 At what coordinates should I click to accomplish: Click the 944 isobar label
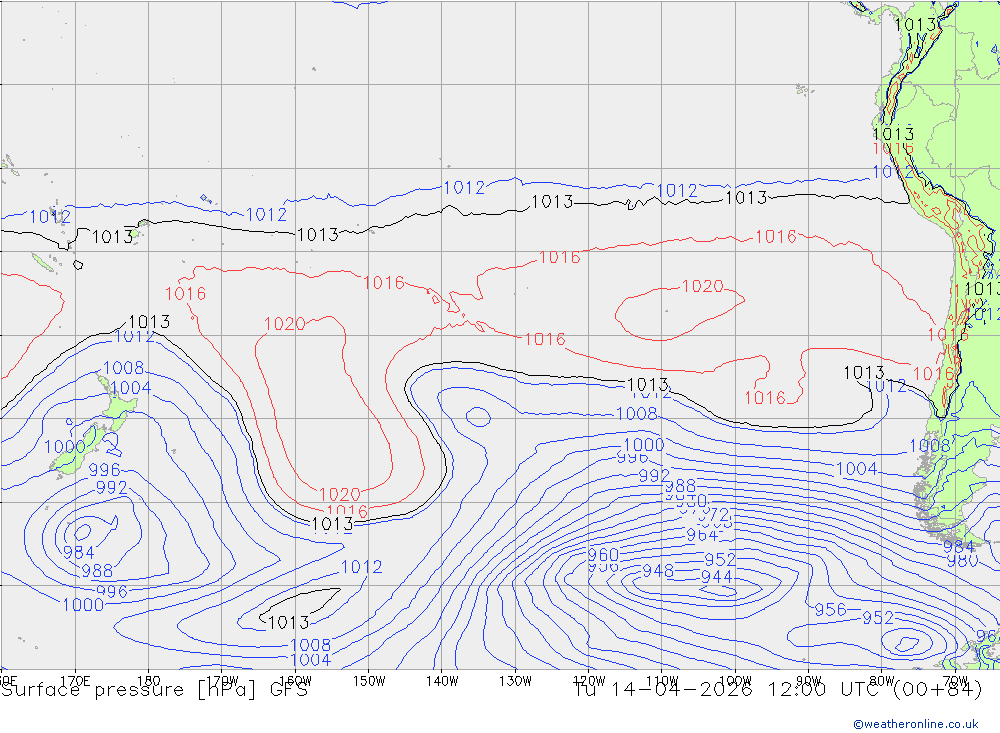716,577
